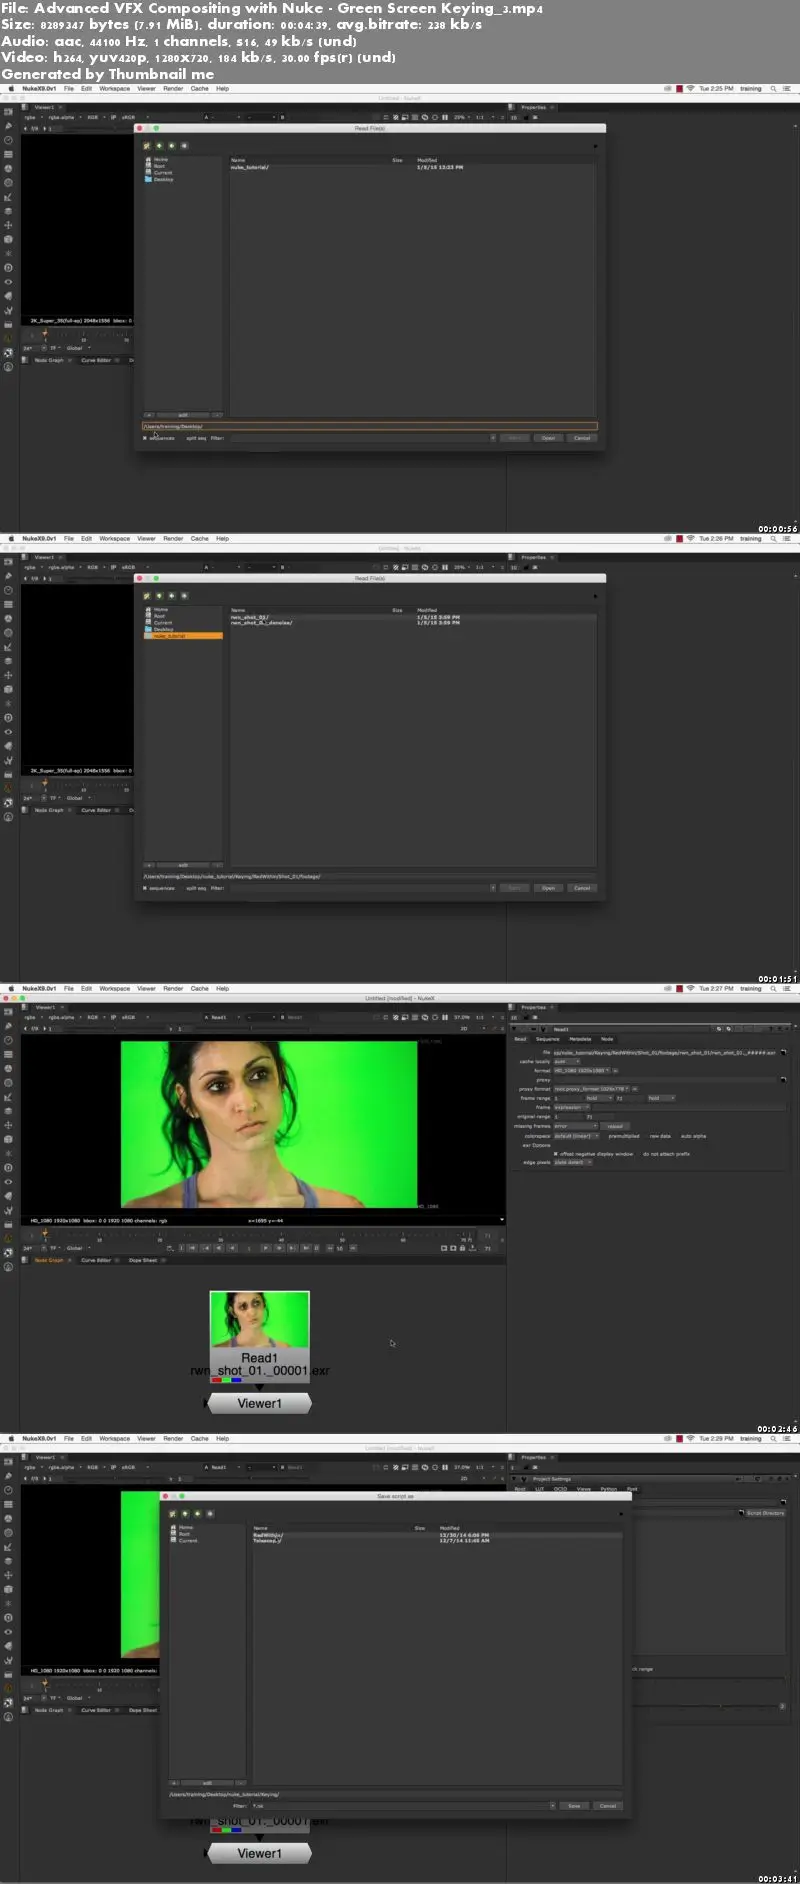Open the colorspace default (linear) dropdown
Viewport: 800px width, 1884px height.
tap(577, 1136)
